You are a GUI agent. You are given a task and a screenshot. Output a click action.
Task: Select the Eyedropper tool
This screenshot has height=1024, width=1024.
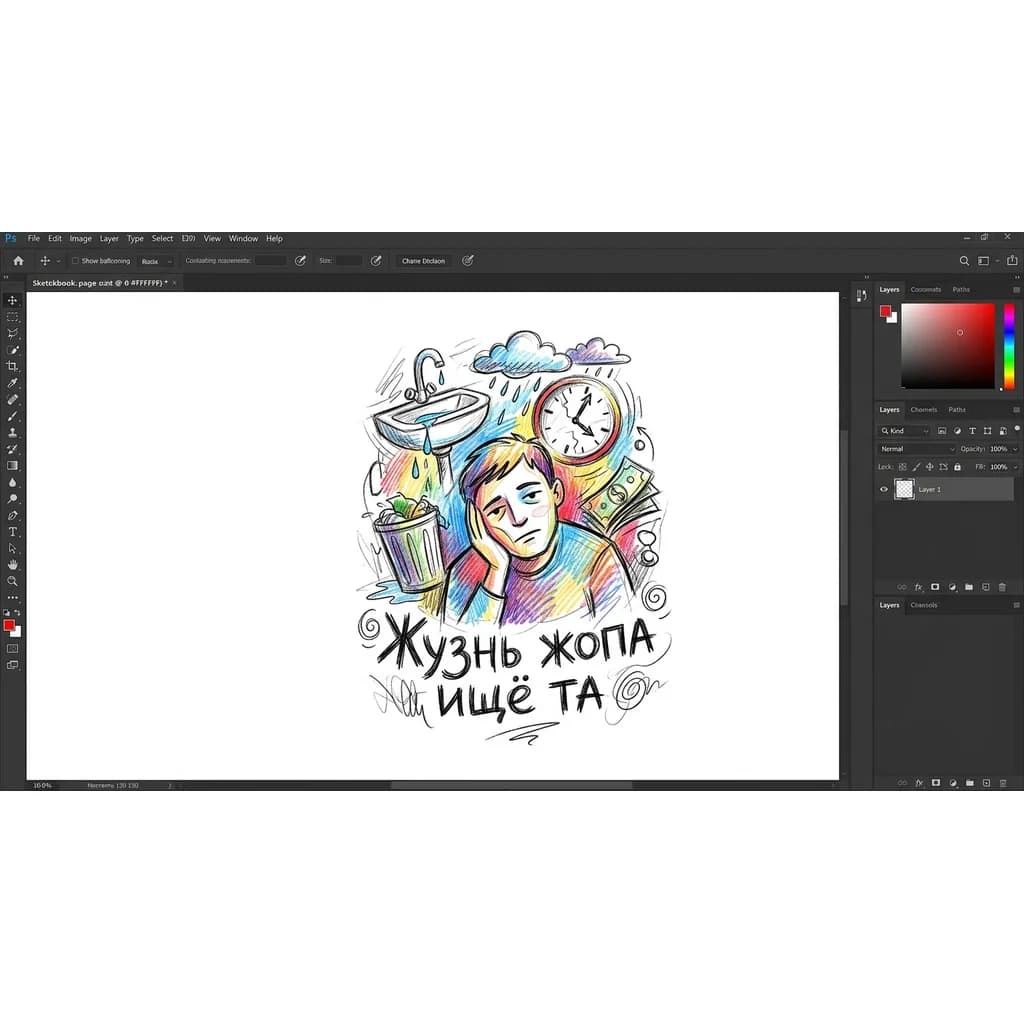(x=13, y=383)
